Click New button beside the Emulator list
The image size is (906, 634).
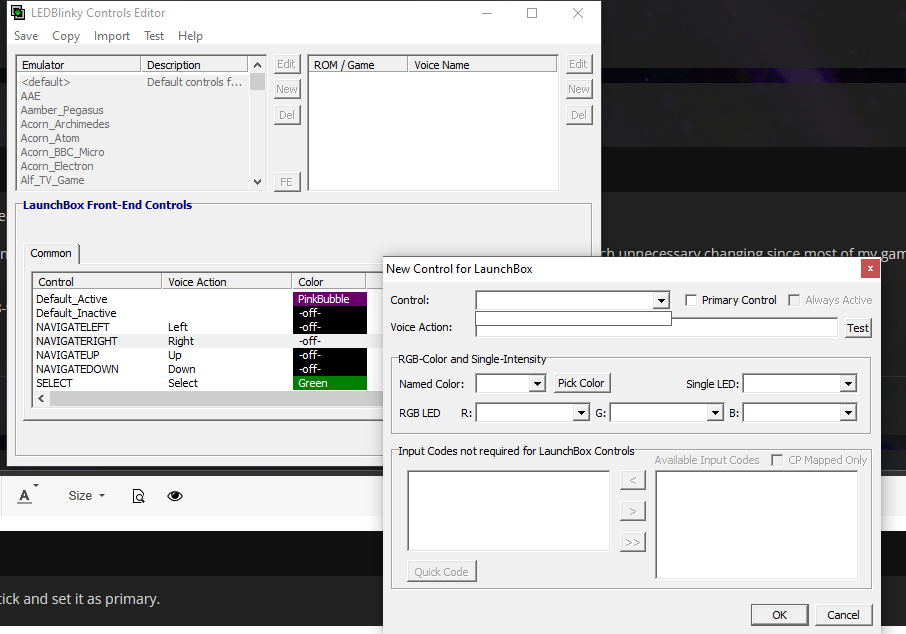(x=287, y=90)
